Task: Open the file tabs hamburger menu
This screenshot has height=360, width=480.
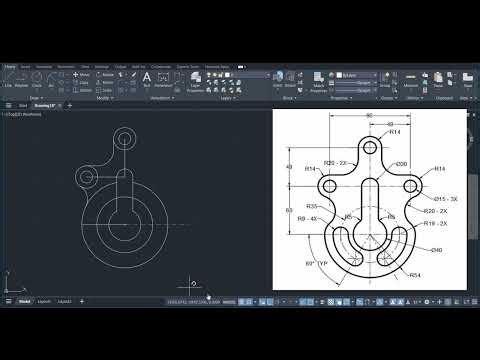Action: pyautogui.click(x=9, y=106)
